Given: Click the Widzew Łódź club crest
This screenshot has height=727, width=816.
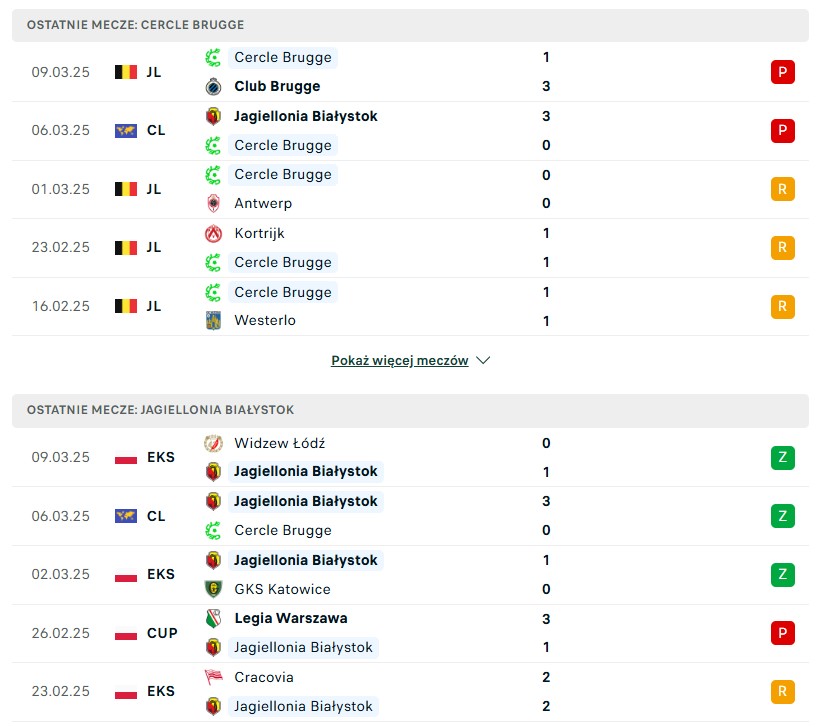Looking at the screenshot, I should (x=213, y=443).
